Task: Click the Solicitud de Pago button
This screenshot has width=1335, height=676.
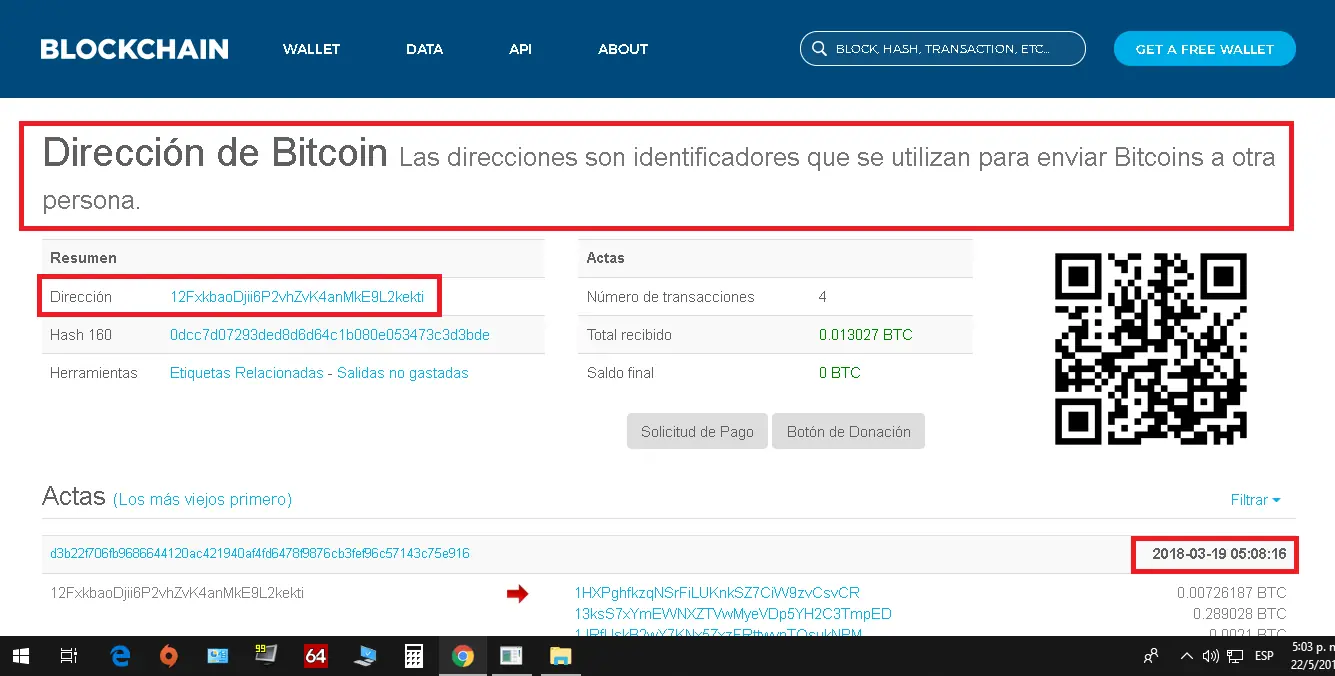Action: pos(697,432)
